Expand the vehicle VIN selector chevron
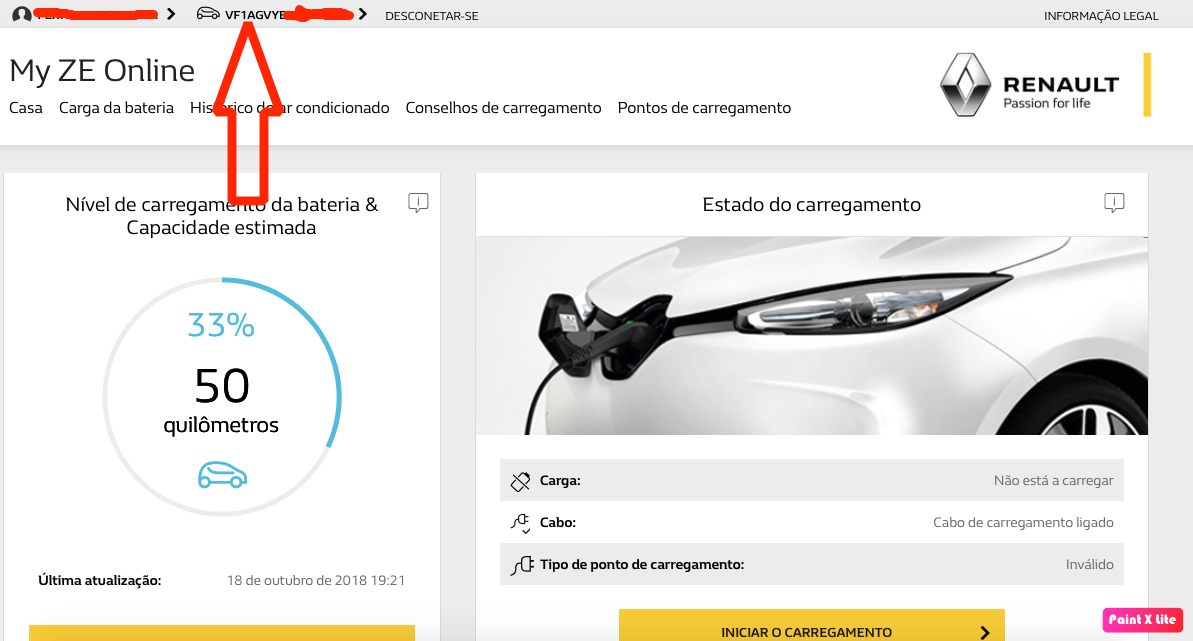1193x641 pixels. click(x=363, y=14)
